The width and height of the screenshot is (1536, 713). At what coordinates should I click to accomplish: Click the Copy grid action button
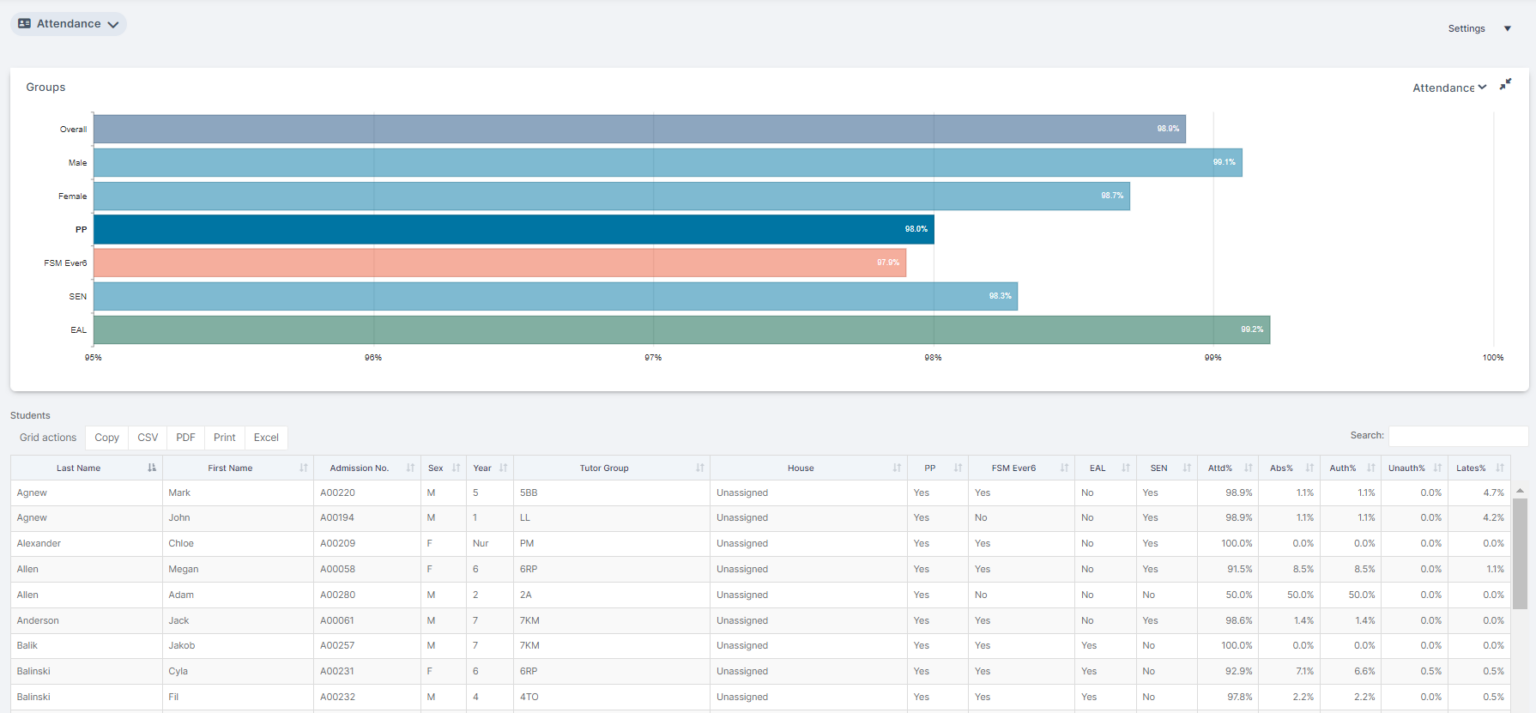pos(106,437)
